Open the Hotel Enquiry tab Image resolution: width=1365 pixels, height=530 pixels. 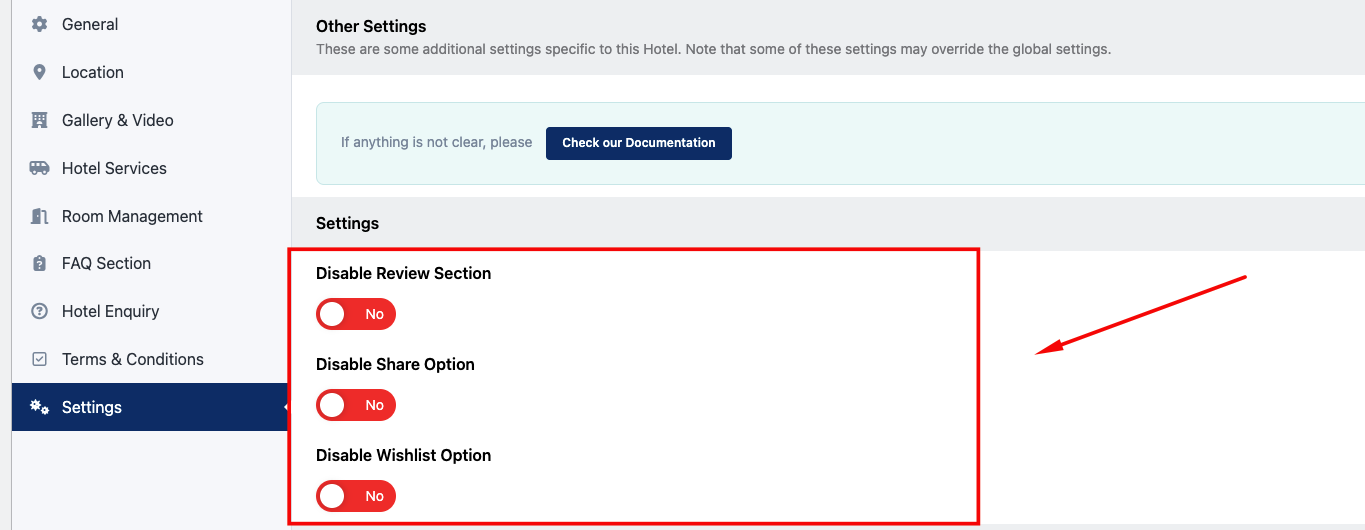pyautogui.click(x=110, y=311)
